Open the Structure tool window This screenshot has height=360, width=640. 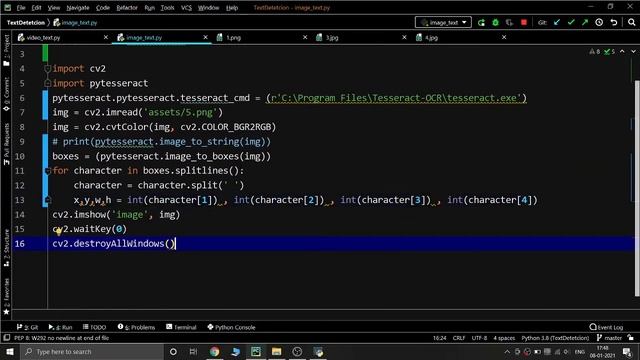click(6, 248)
